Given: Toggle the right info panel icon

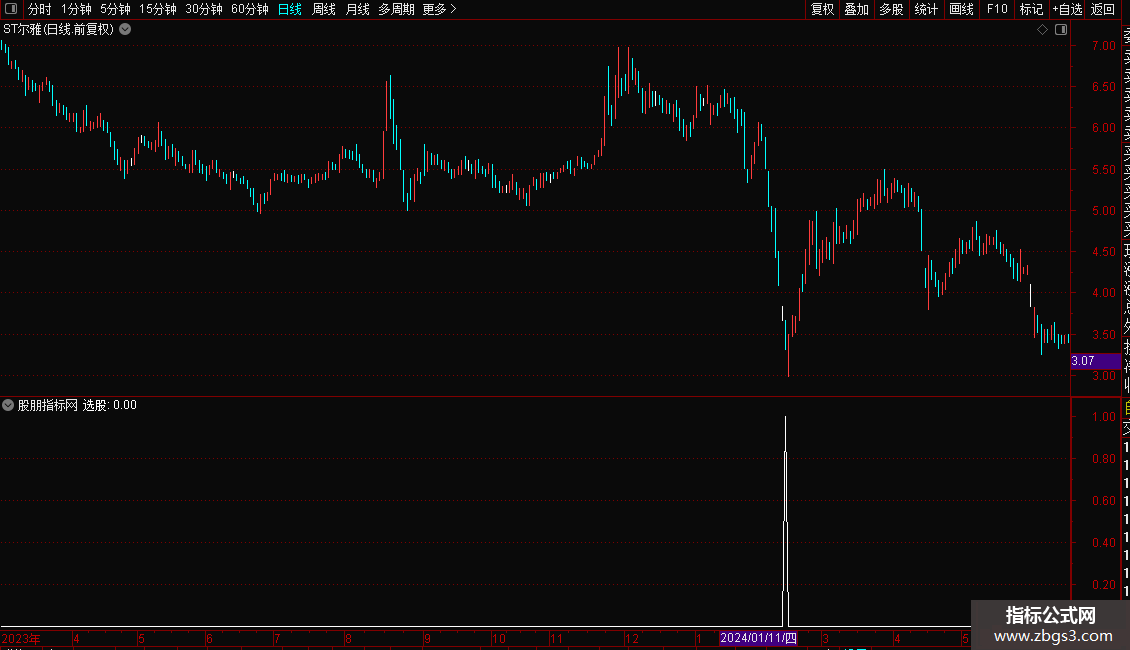Looking at the screenshot, I should click(1061, 30).
